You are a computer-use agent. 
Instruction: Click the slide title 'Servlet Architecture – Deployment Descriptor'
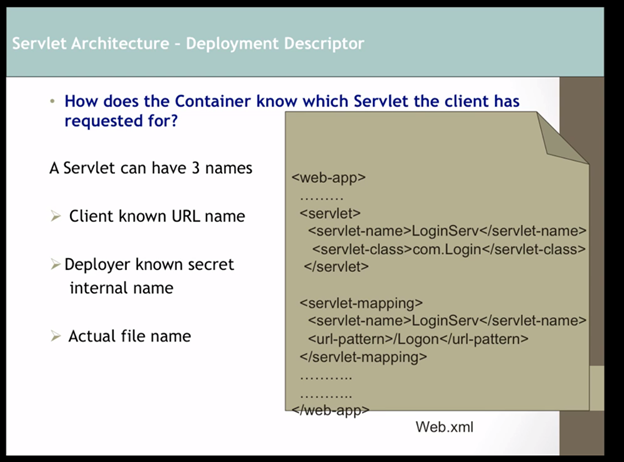[x=188, y=43]
